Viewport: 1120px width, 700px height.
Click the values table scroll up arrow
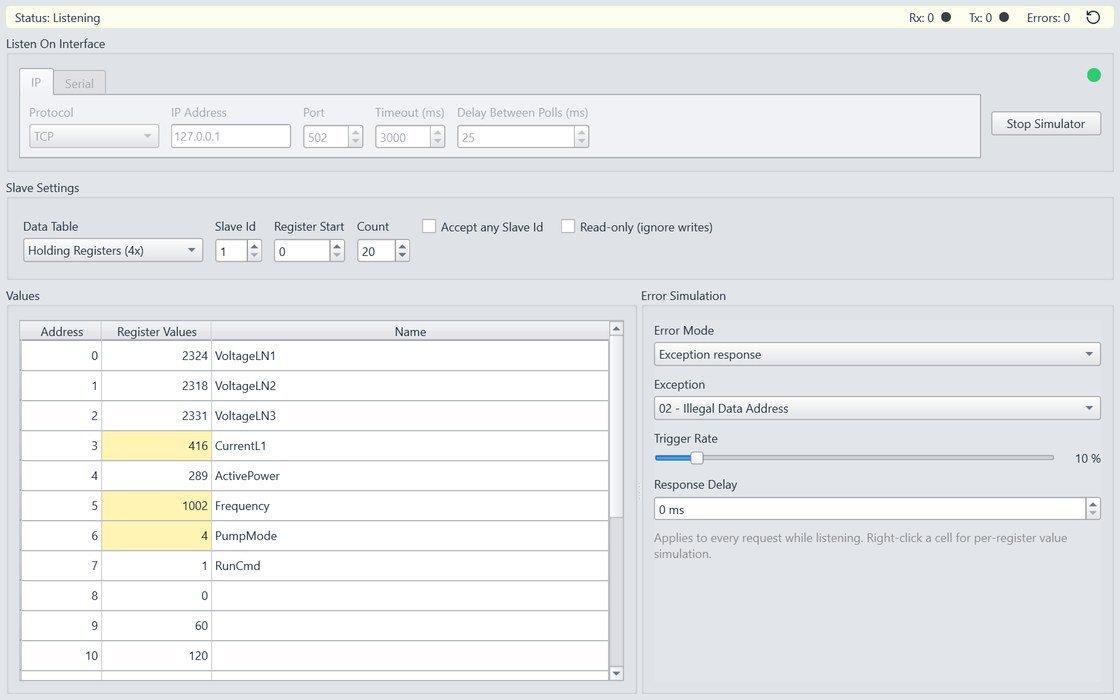[616, 329]
